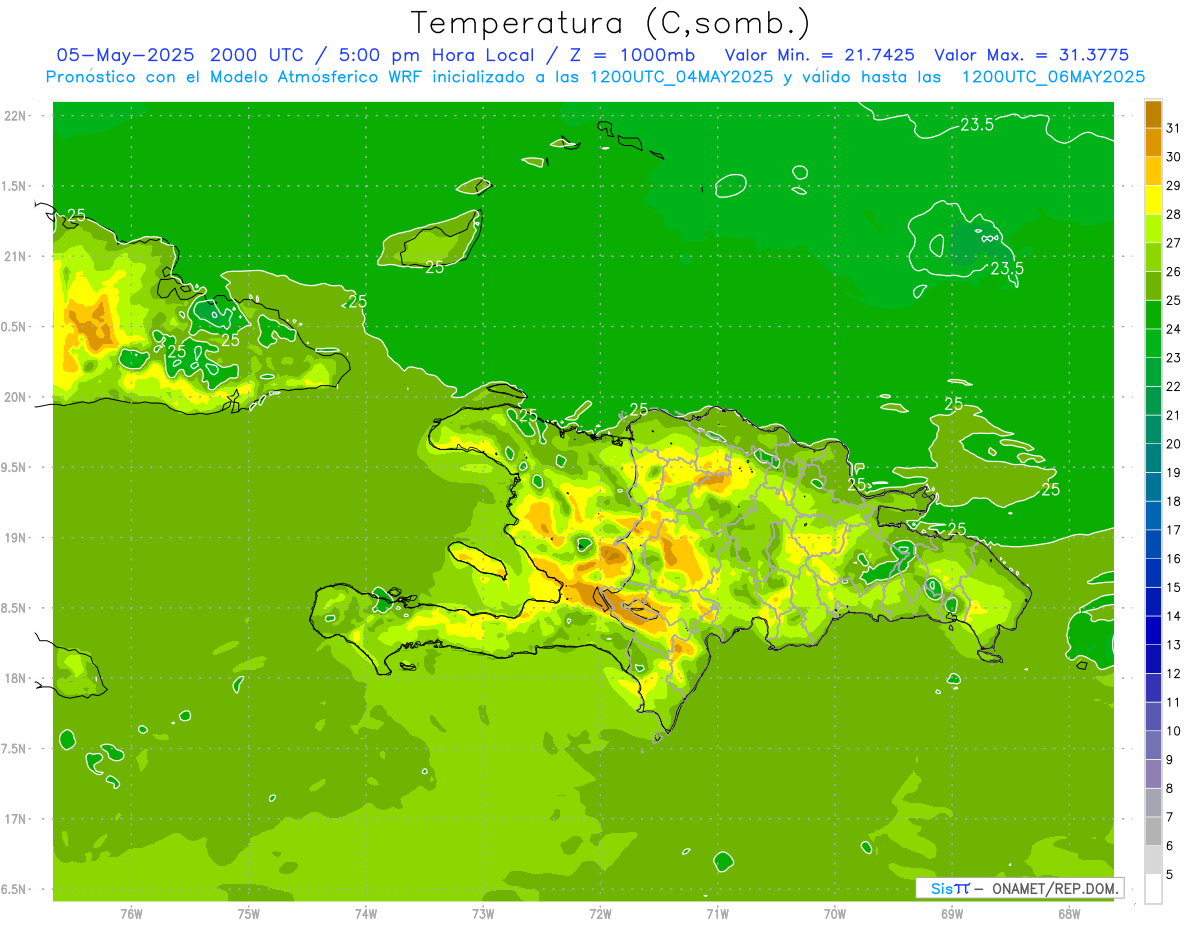Viewport: 1200px width, 927px height.
Task: Click the "19N" latitude axis label
Action: pyautogui.click(x=16, y=538)
